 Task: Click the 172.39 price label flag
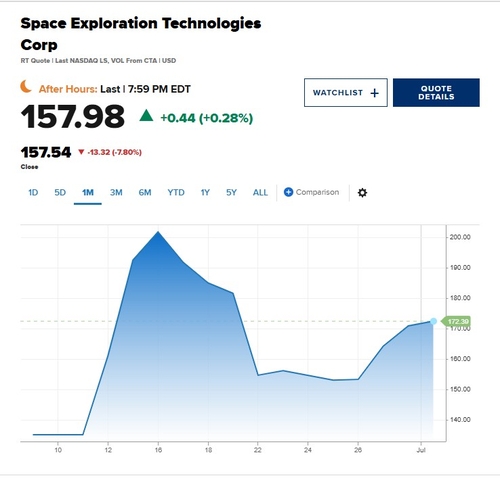click(456, 321)
